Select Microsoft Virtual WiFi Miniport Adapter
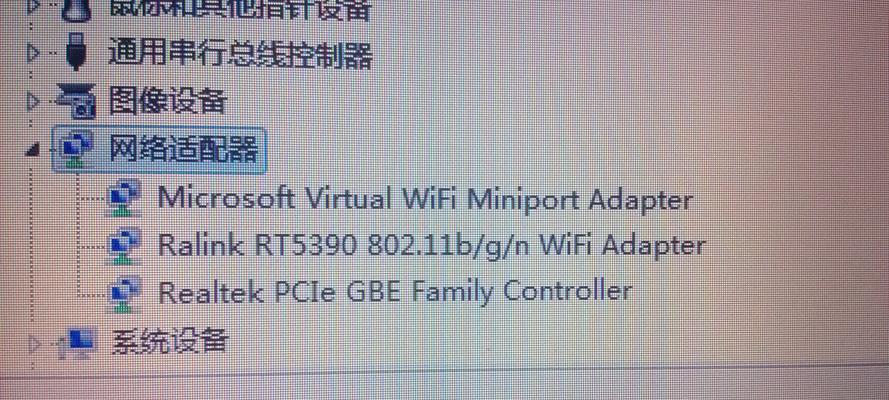The height and width of the screenshot is (400, 889). click(425, 199)
